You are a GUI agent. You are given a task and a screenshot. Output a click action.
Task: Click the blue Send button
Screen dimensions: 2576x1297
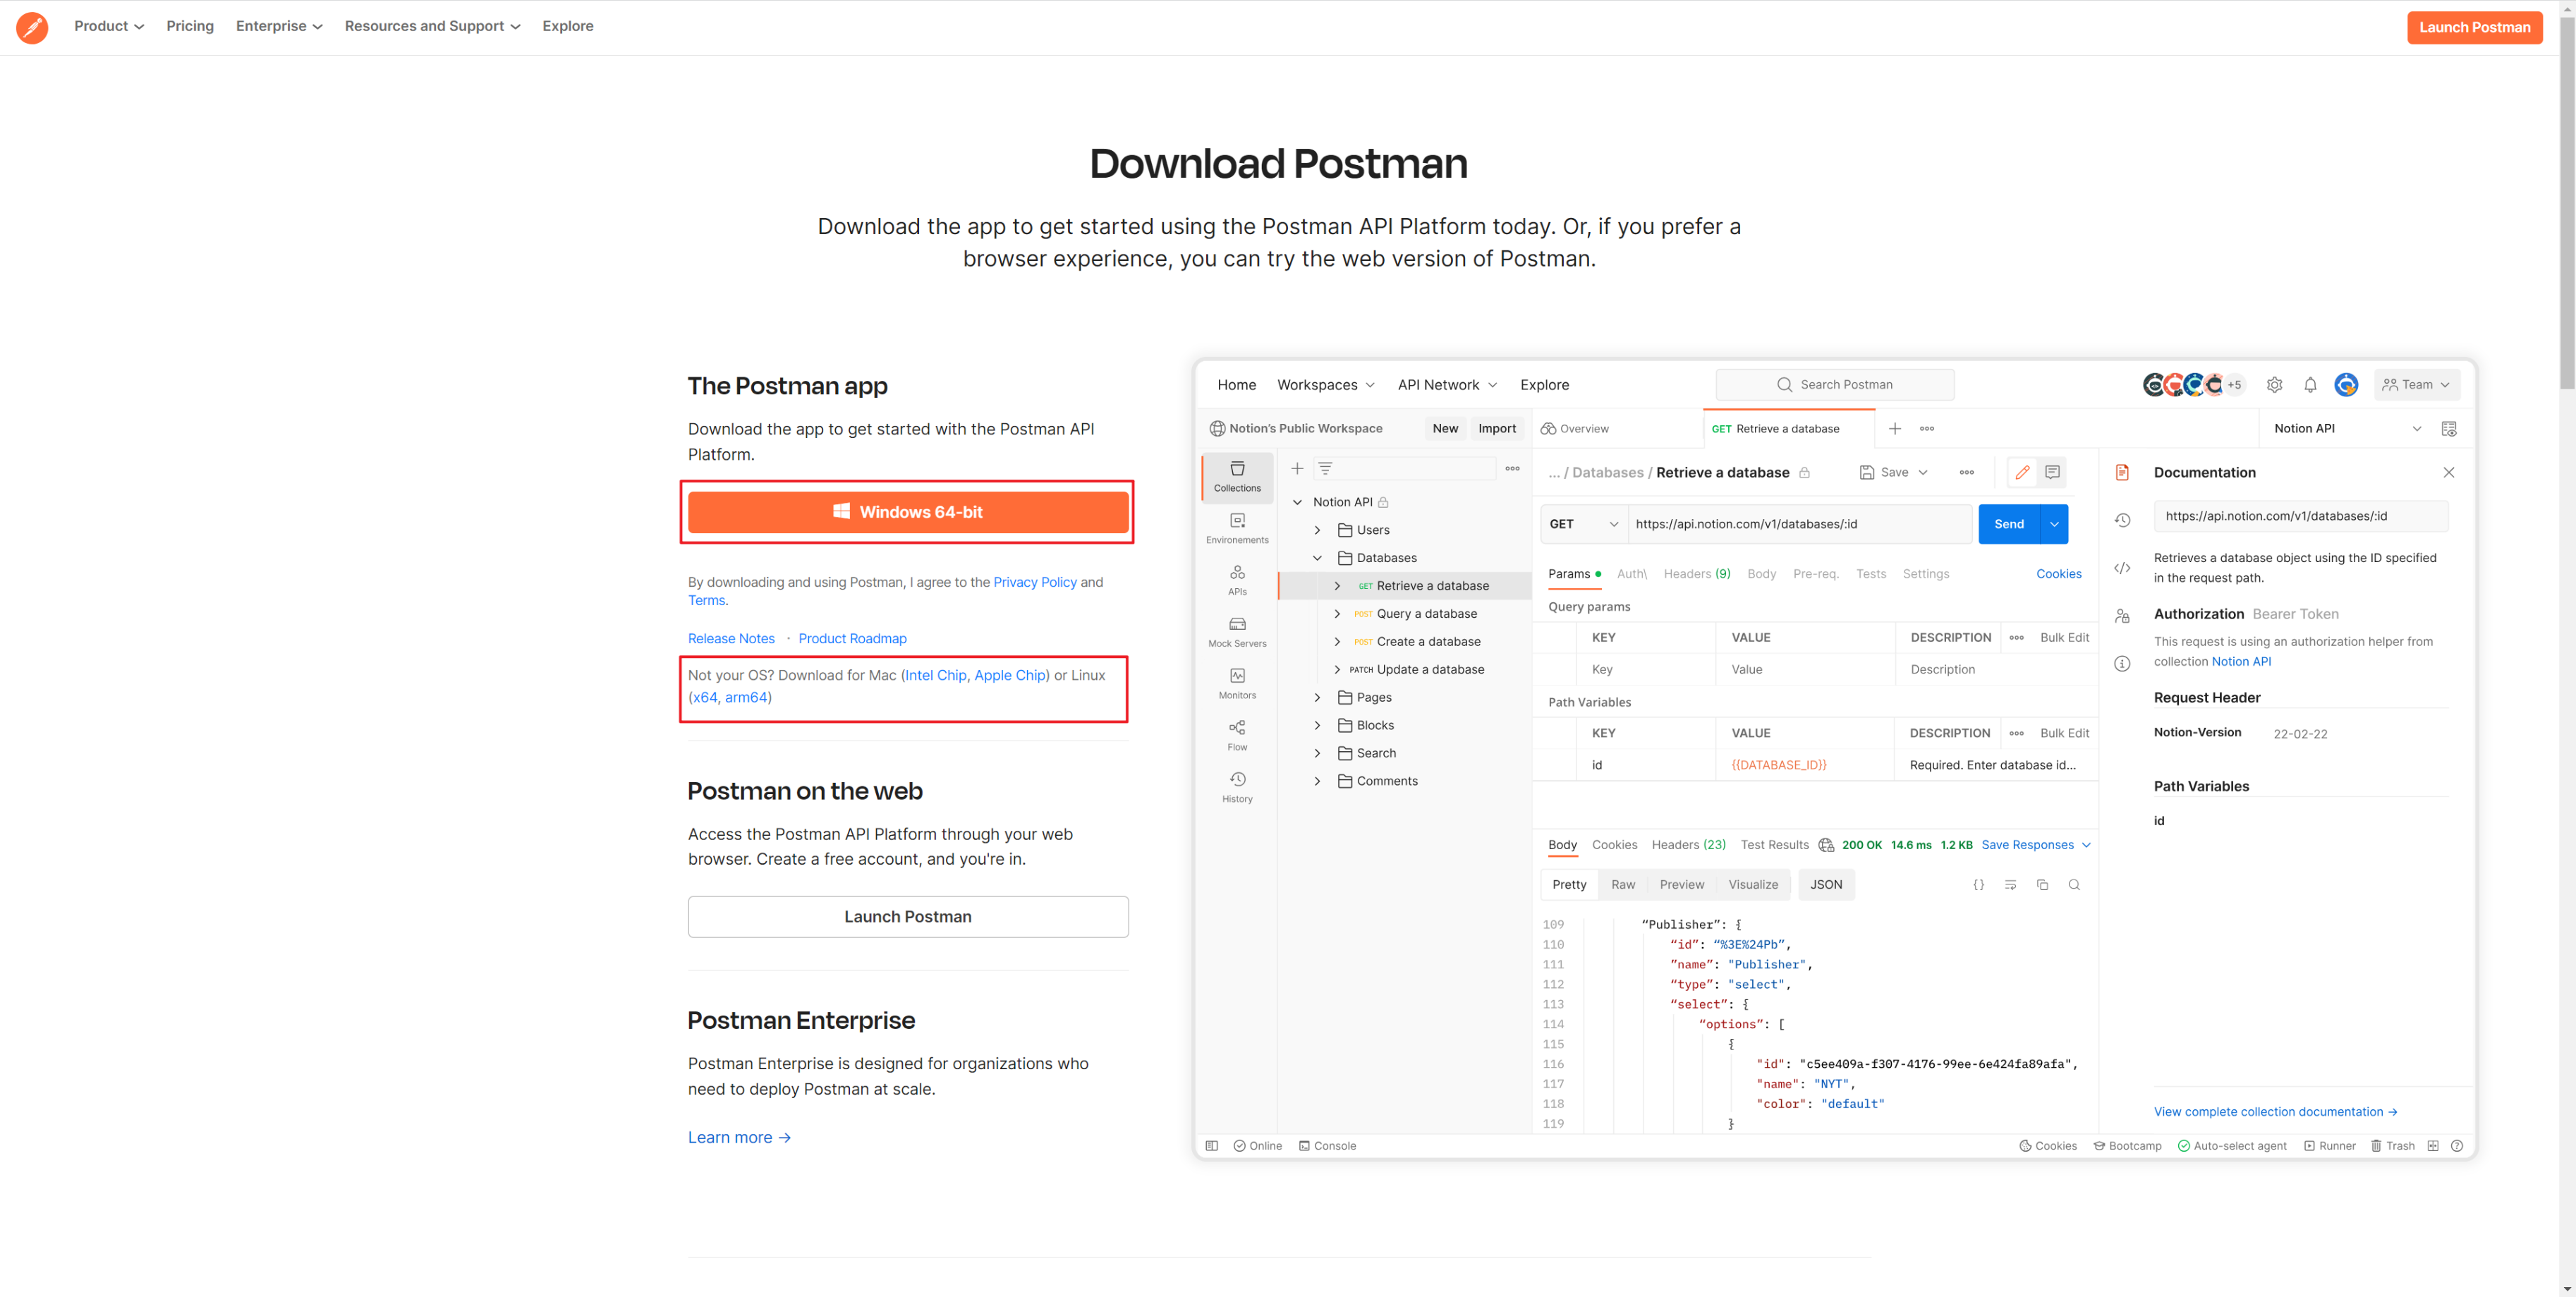click(2008, 524)
